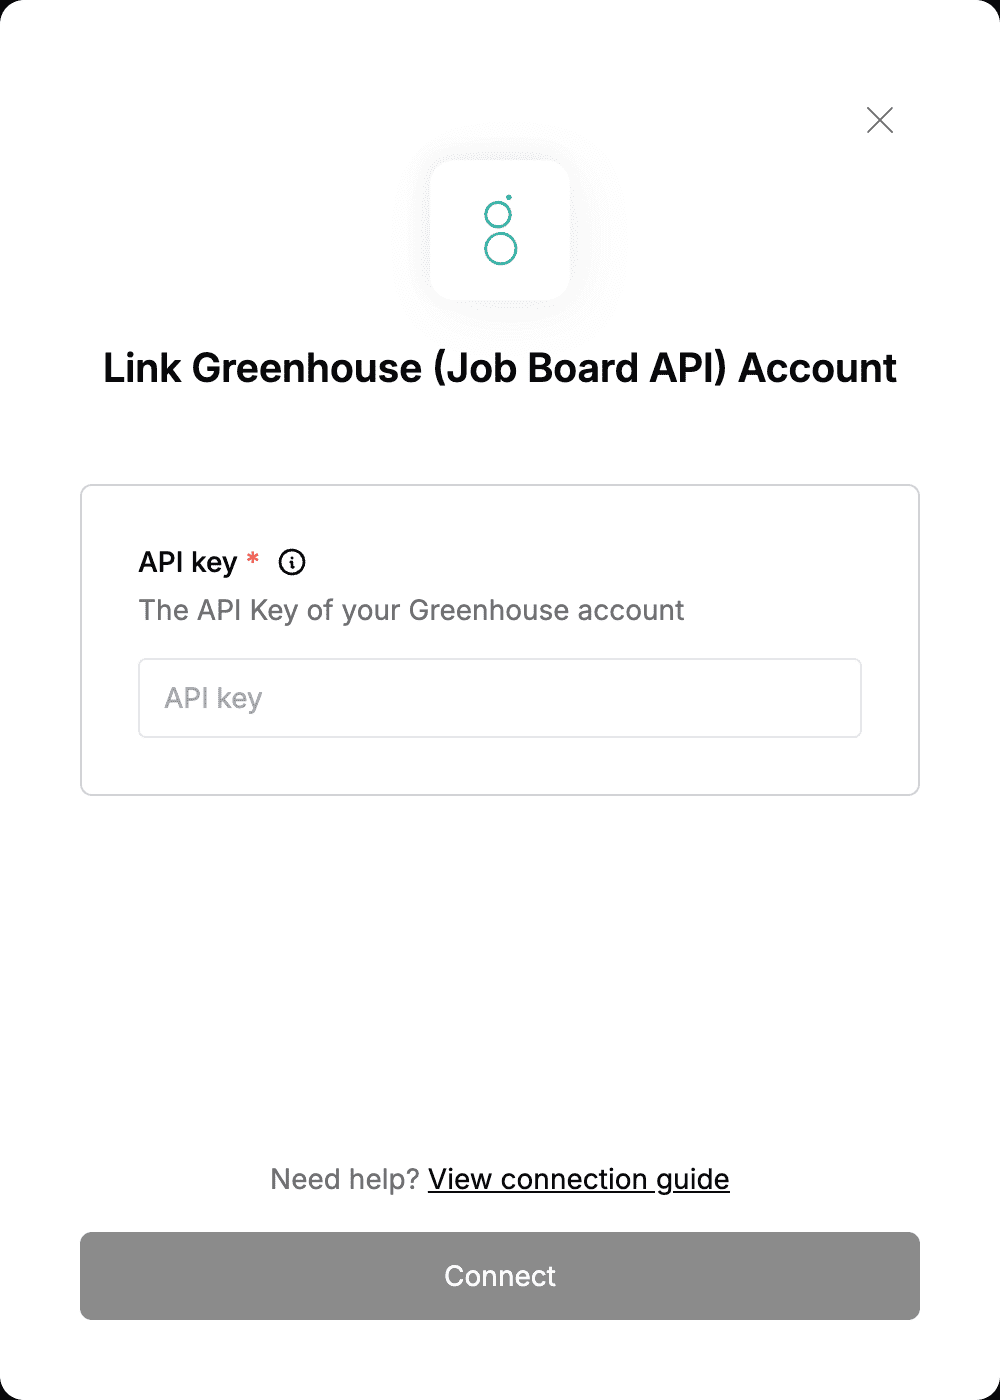Close the Link Greenhouse account dialog
1000x1400 pixels.
click(880, 120)
